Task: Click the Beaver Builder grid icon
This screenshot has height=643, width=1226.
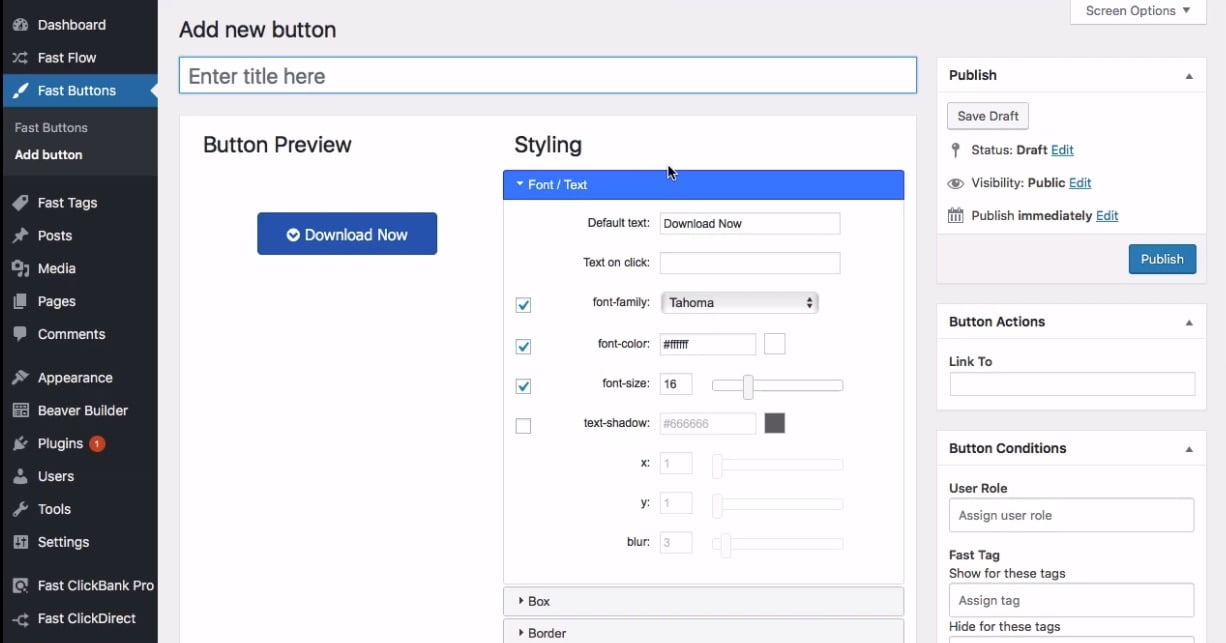Action: [x=20, y=411]
